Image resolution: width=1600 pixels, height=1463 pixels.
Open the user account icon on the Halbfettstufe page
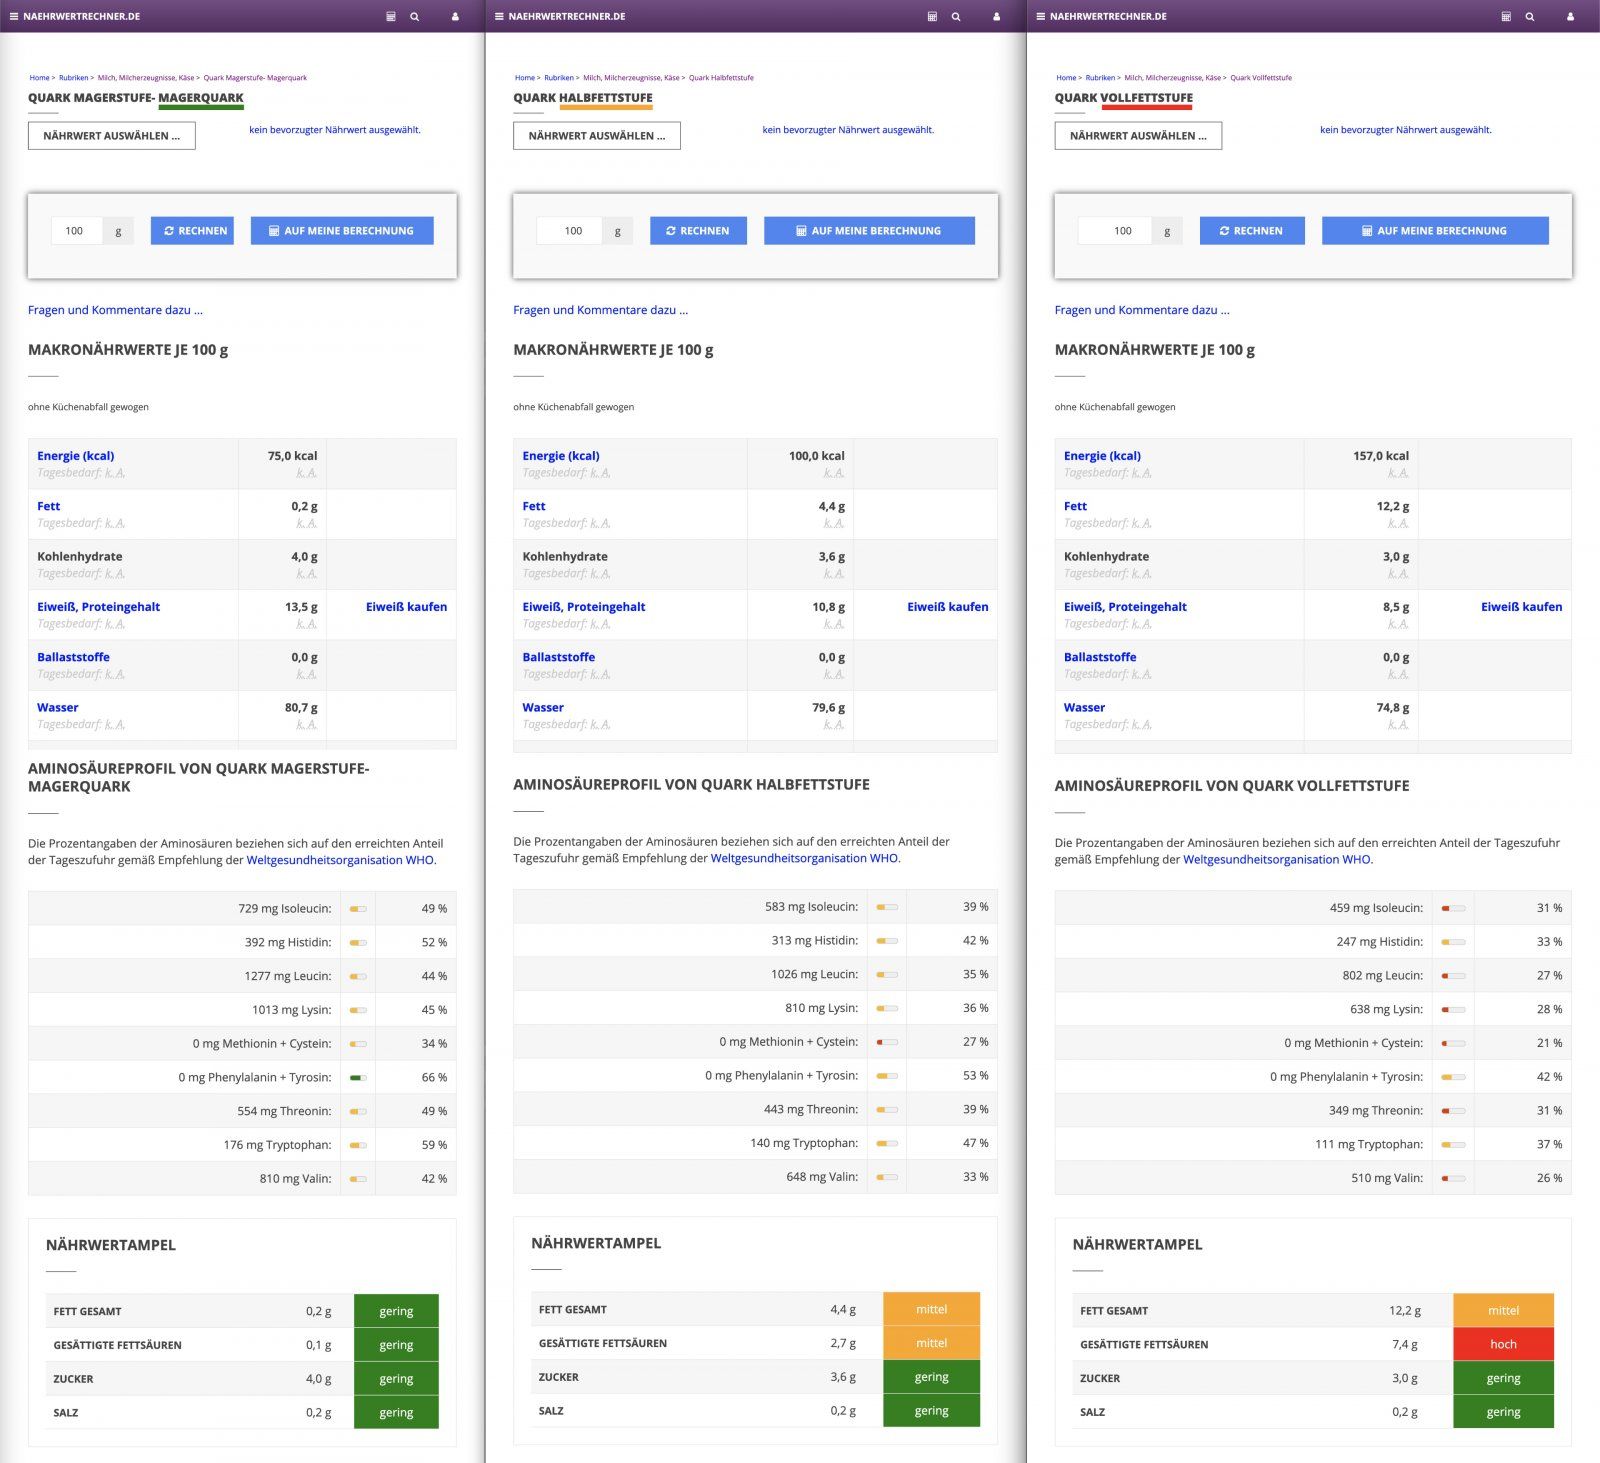[x=996, y=17]
